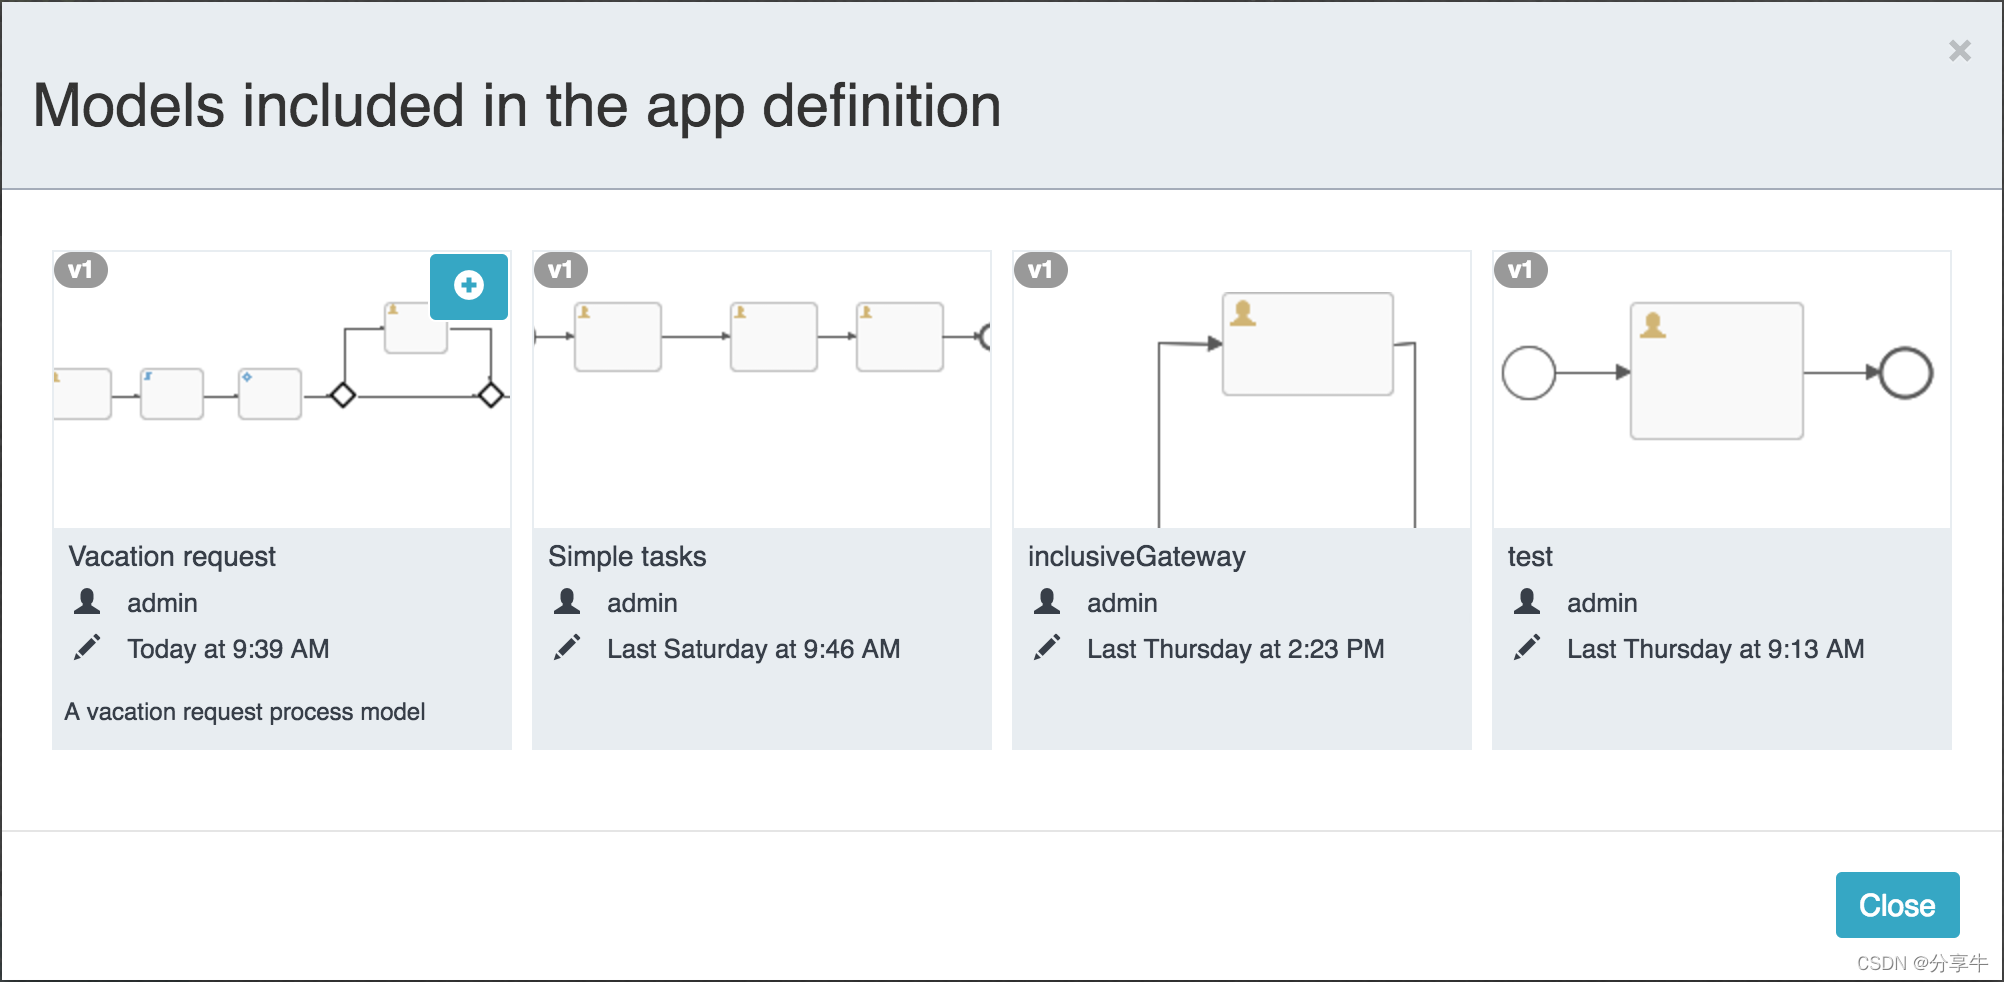Viewport: 2004px width, 982px height.
Task: Click the user icon under Vacation request
Action: pyautogui.click(x=87, y=602)
